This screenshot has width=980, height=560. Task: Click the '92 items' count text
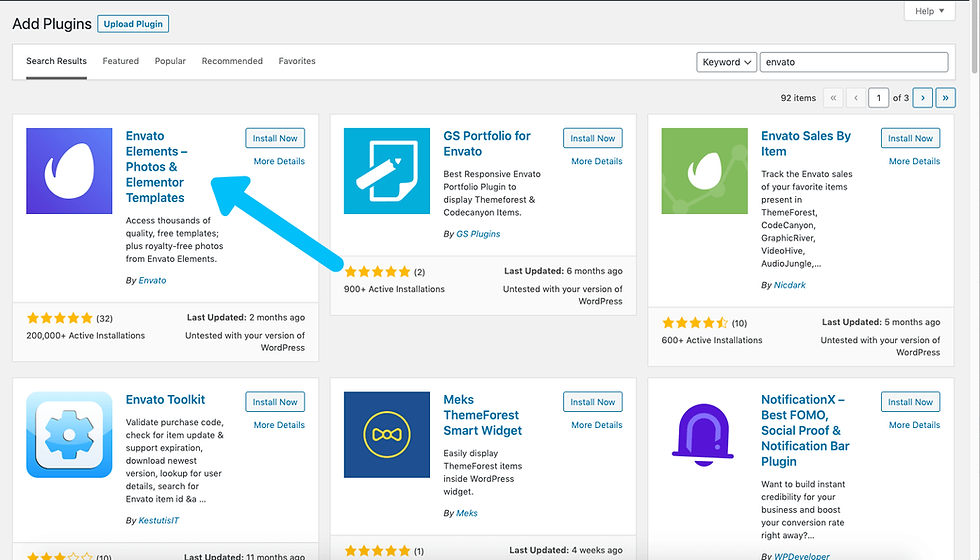coord(798,98)
